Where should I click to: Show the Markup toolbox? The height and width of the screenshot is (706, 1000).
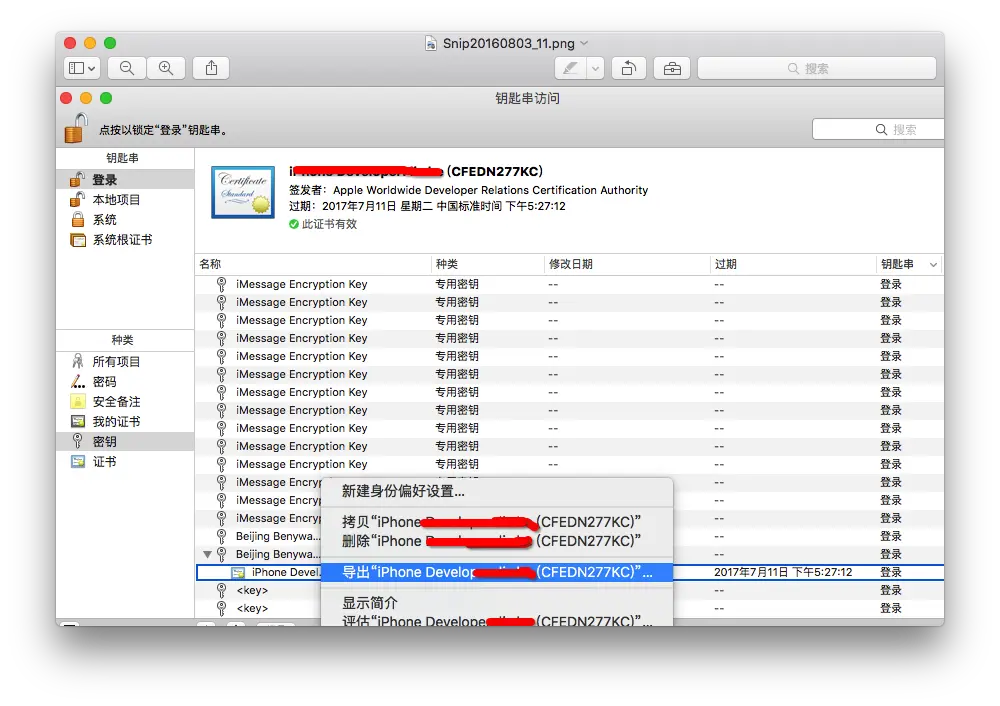[672, 68]
